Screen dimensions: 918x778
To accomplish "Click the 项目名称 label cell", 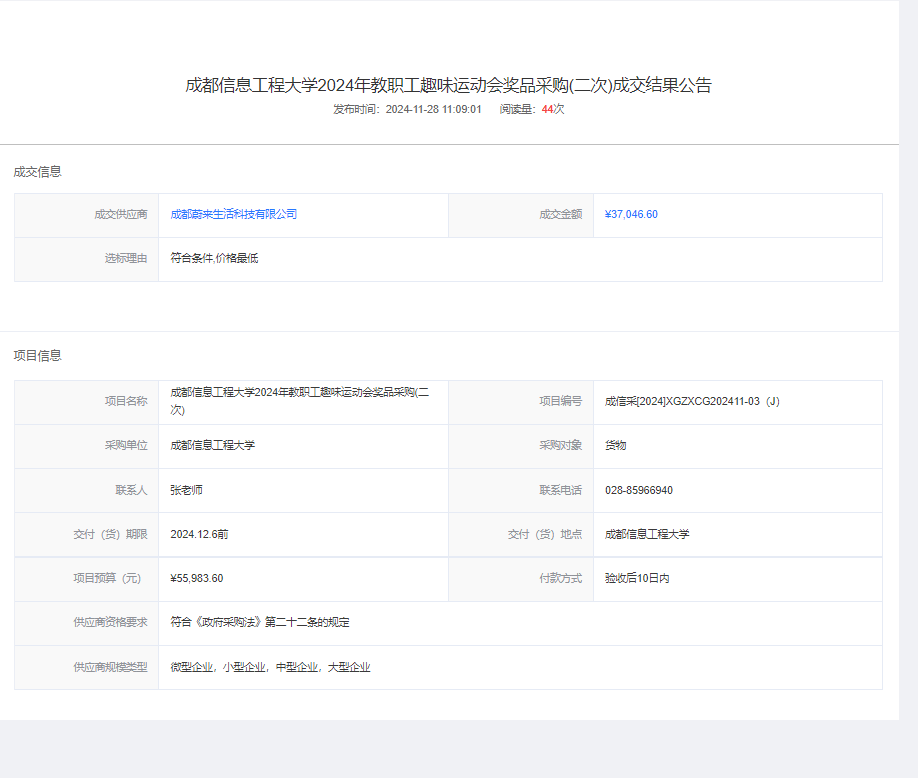I will pos(87,403).
